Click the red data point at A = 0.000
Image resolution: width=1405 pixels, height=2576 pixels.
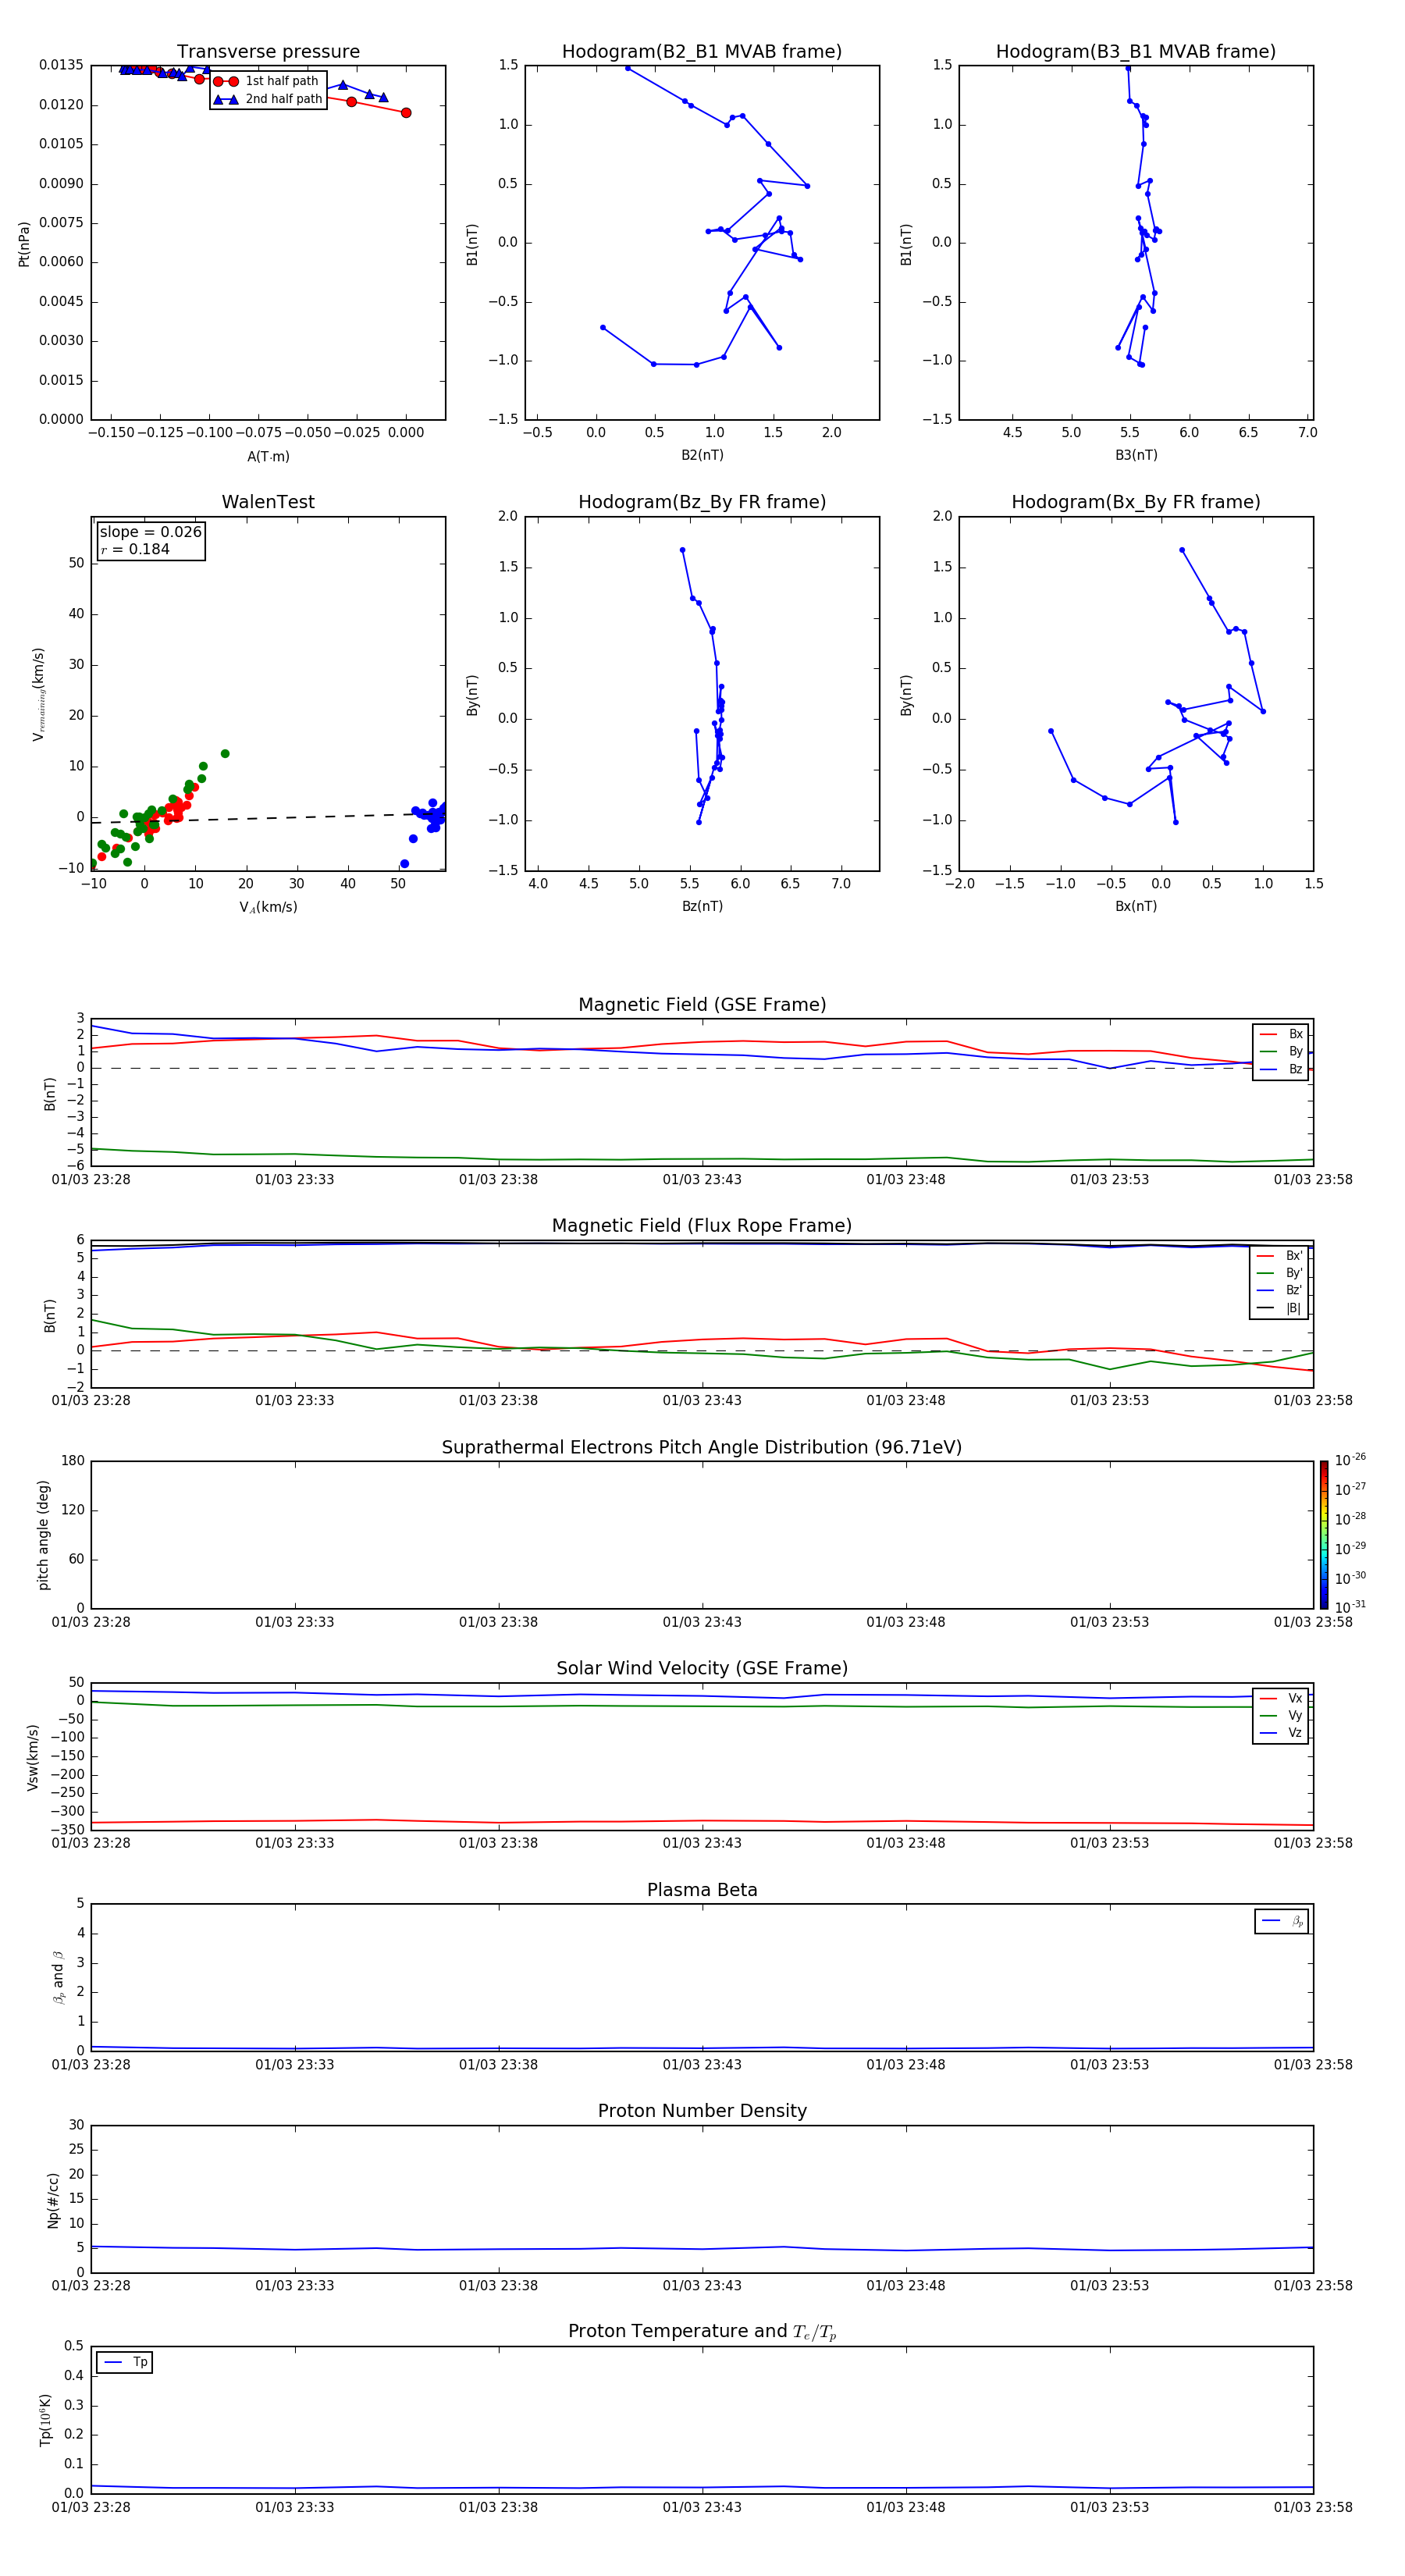406,113
